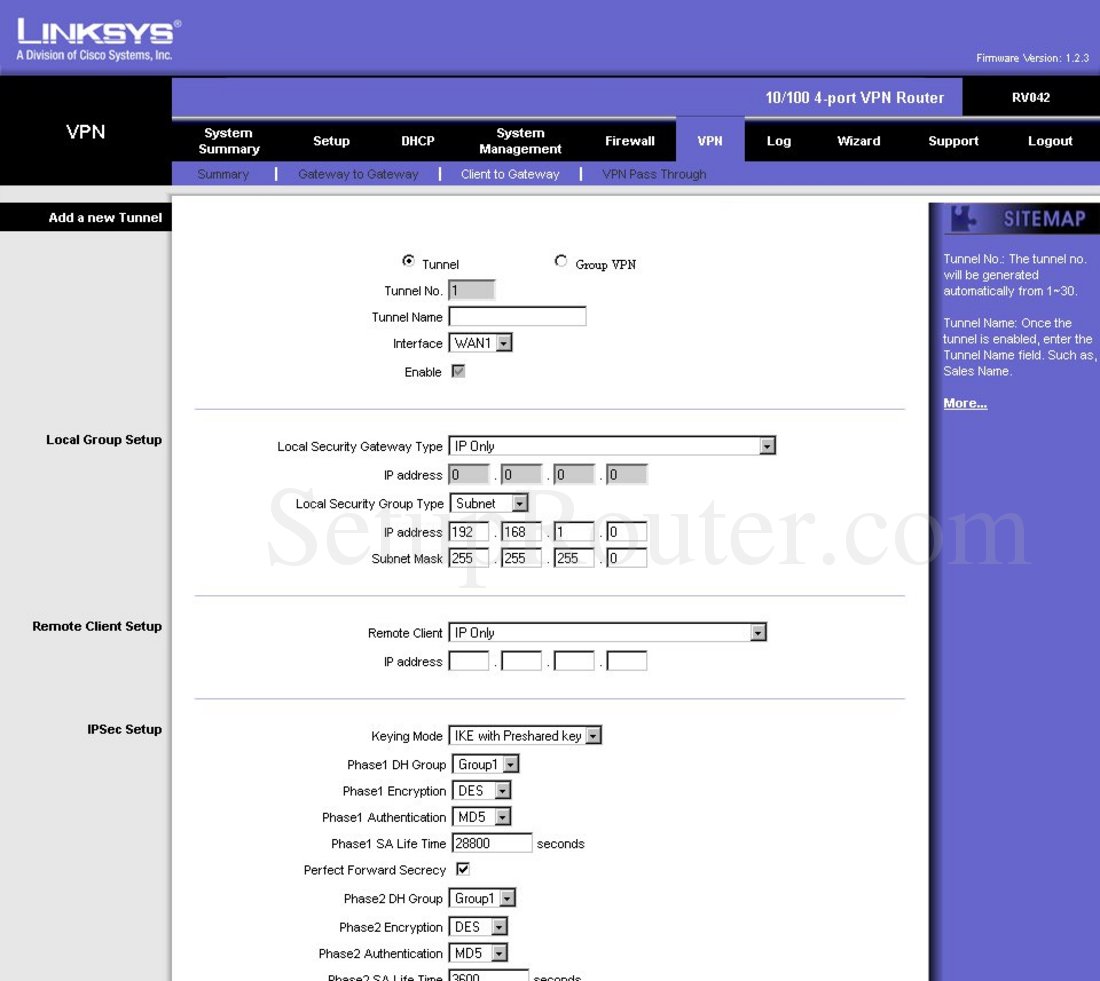Open the Keying Mode dropdown
The width and height of the screenshot is (1100, 981).
click(x=525, y=735)
